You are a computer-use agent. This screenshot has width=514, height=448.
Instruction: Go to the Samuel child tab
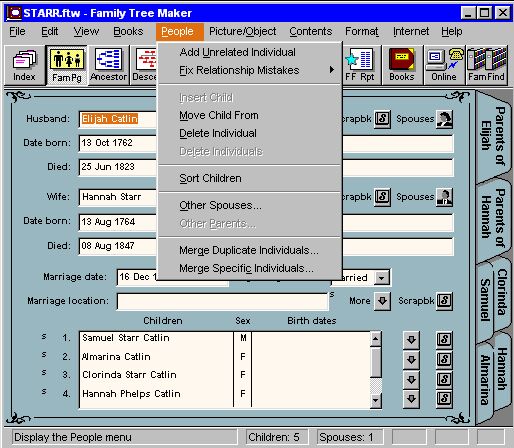pyautogui.click(x=485, y=300)
